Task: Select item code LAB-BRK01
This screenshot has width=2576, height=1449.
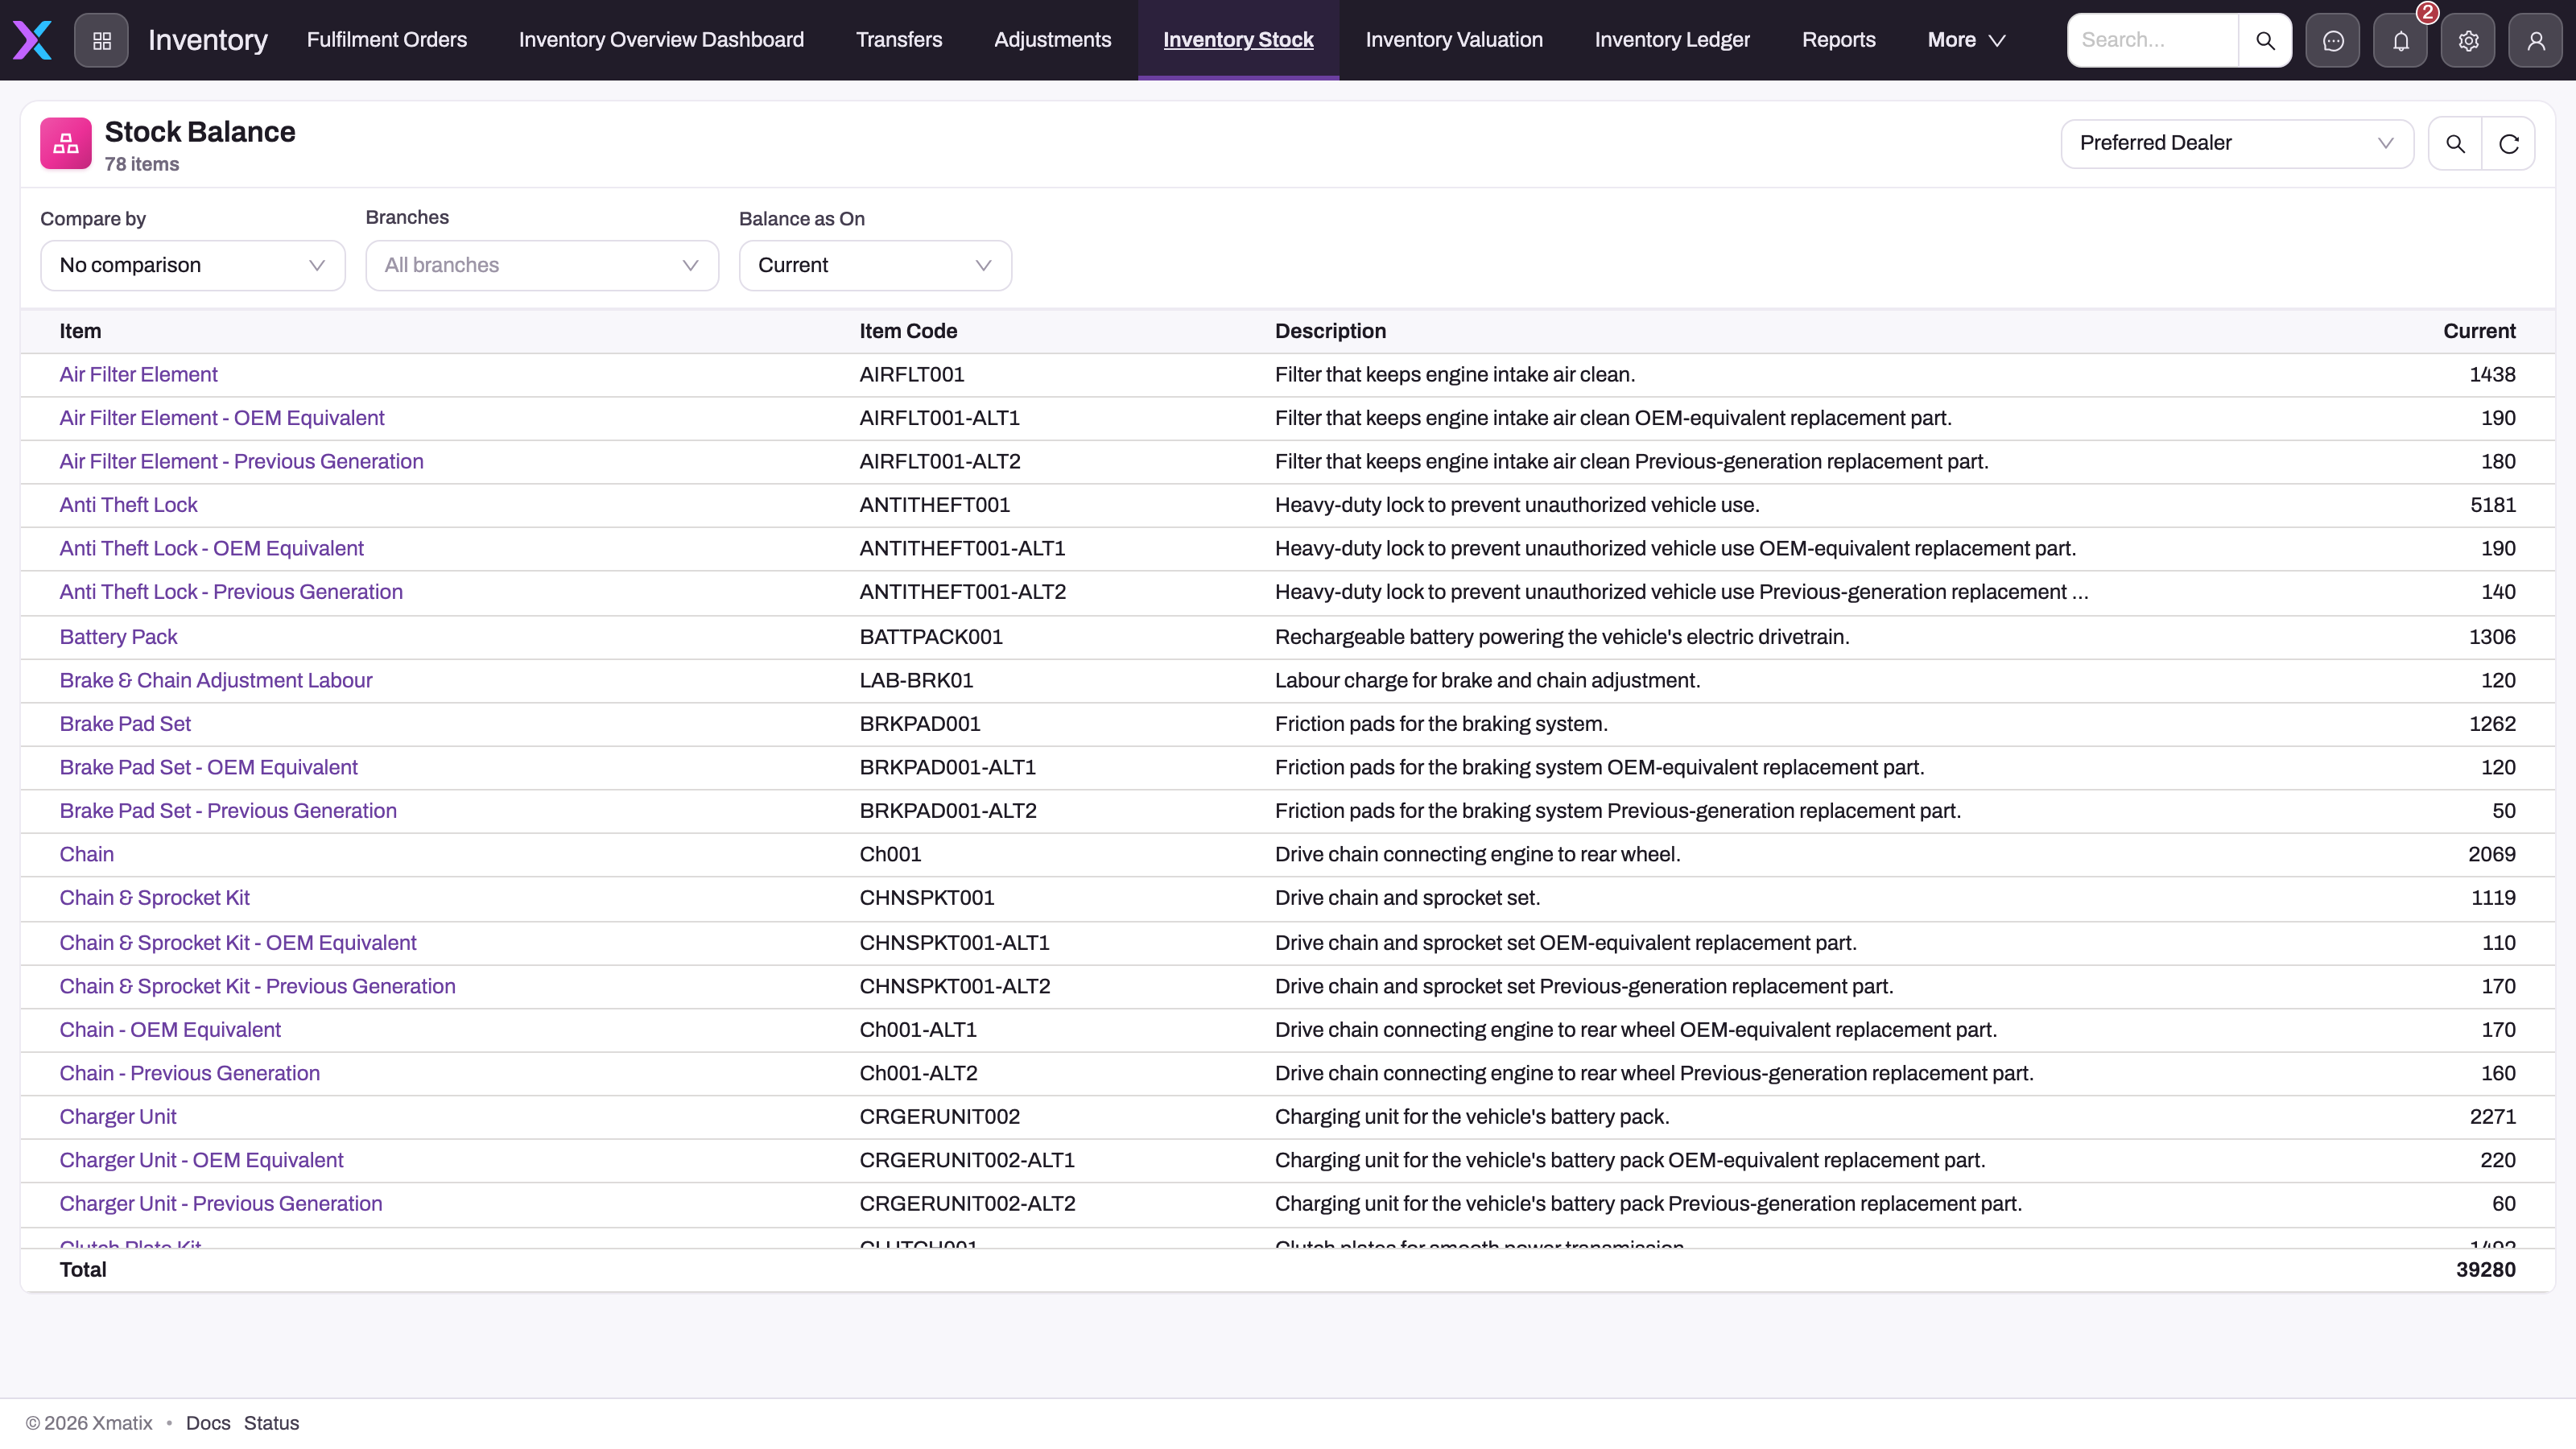Action: click(916, 680)
